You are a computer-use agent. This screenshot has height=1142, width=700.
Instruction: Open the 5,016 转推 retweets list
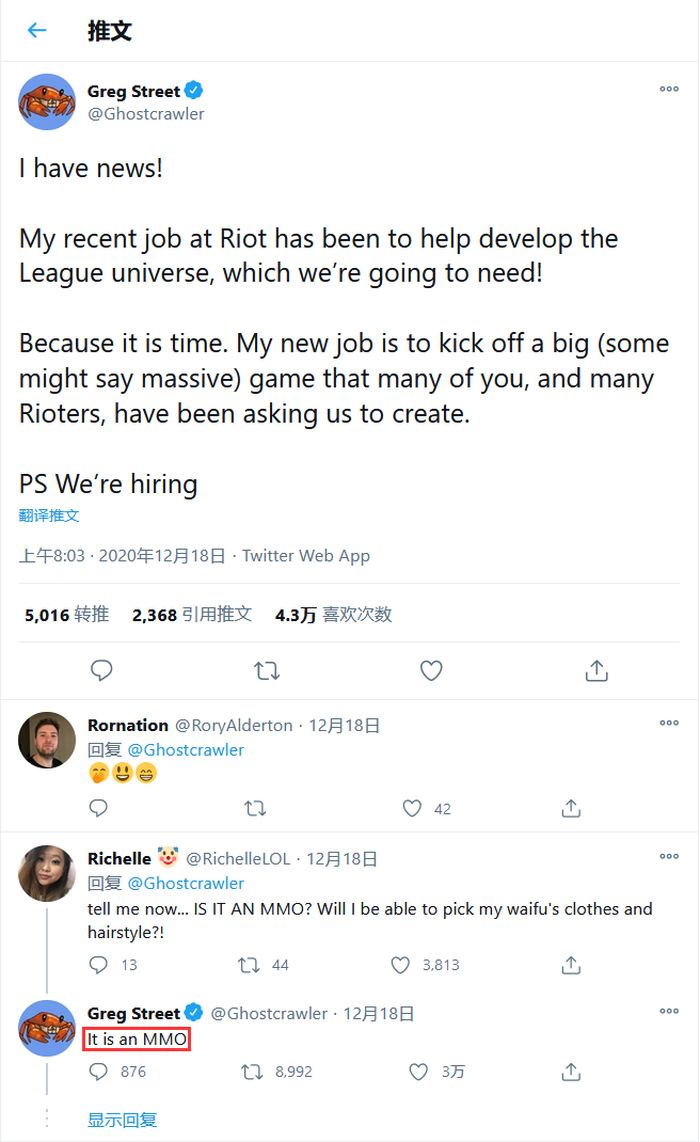(x=66, y=615)
